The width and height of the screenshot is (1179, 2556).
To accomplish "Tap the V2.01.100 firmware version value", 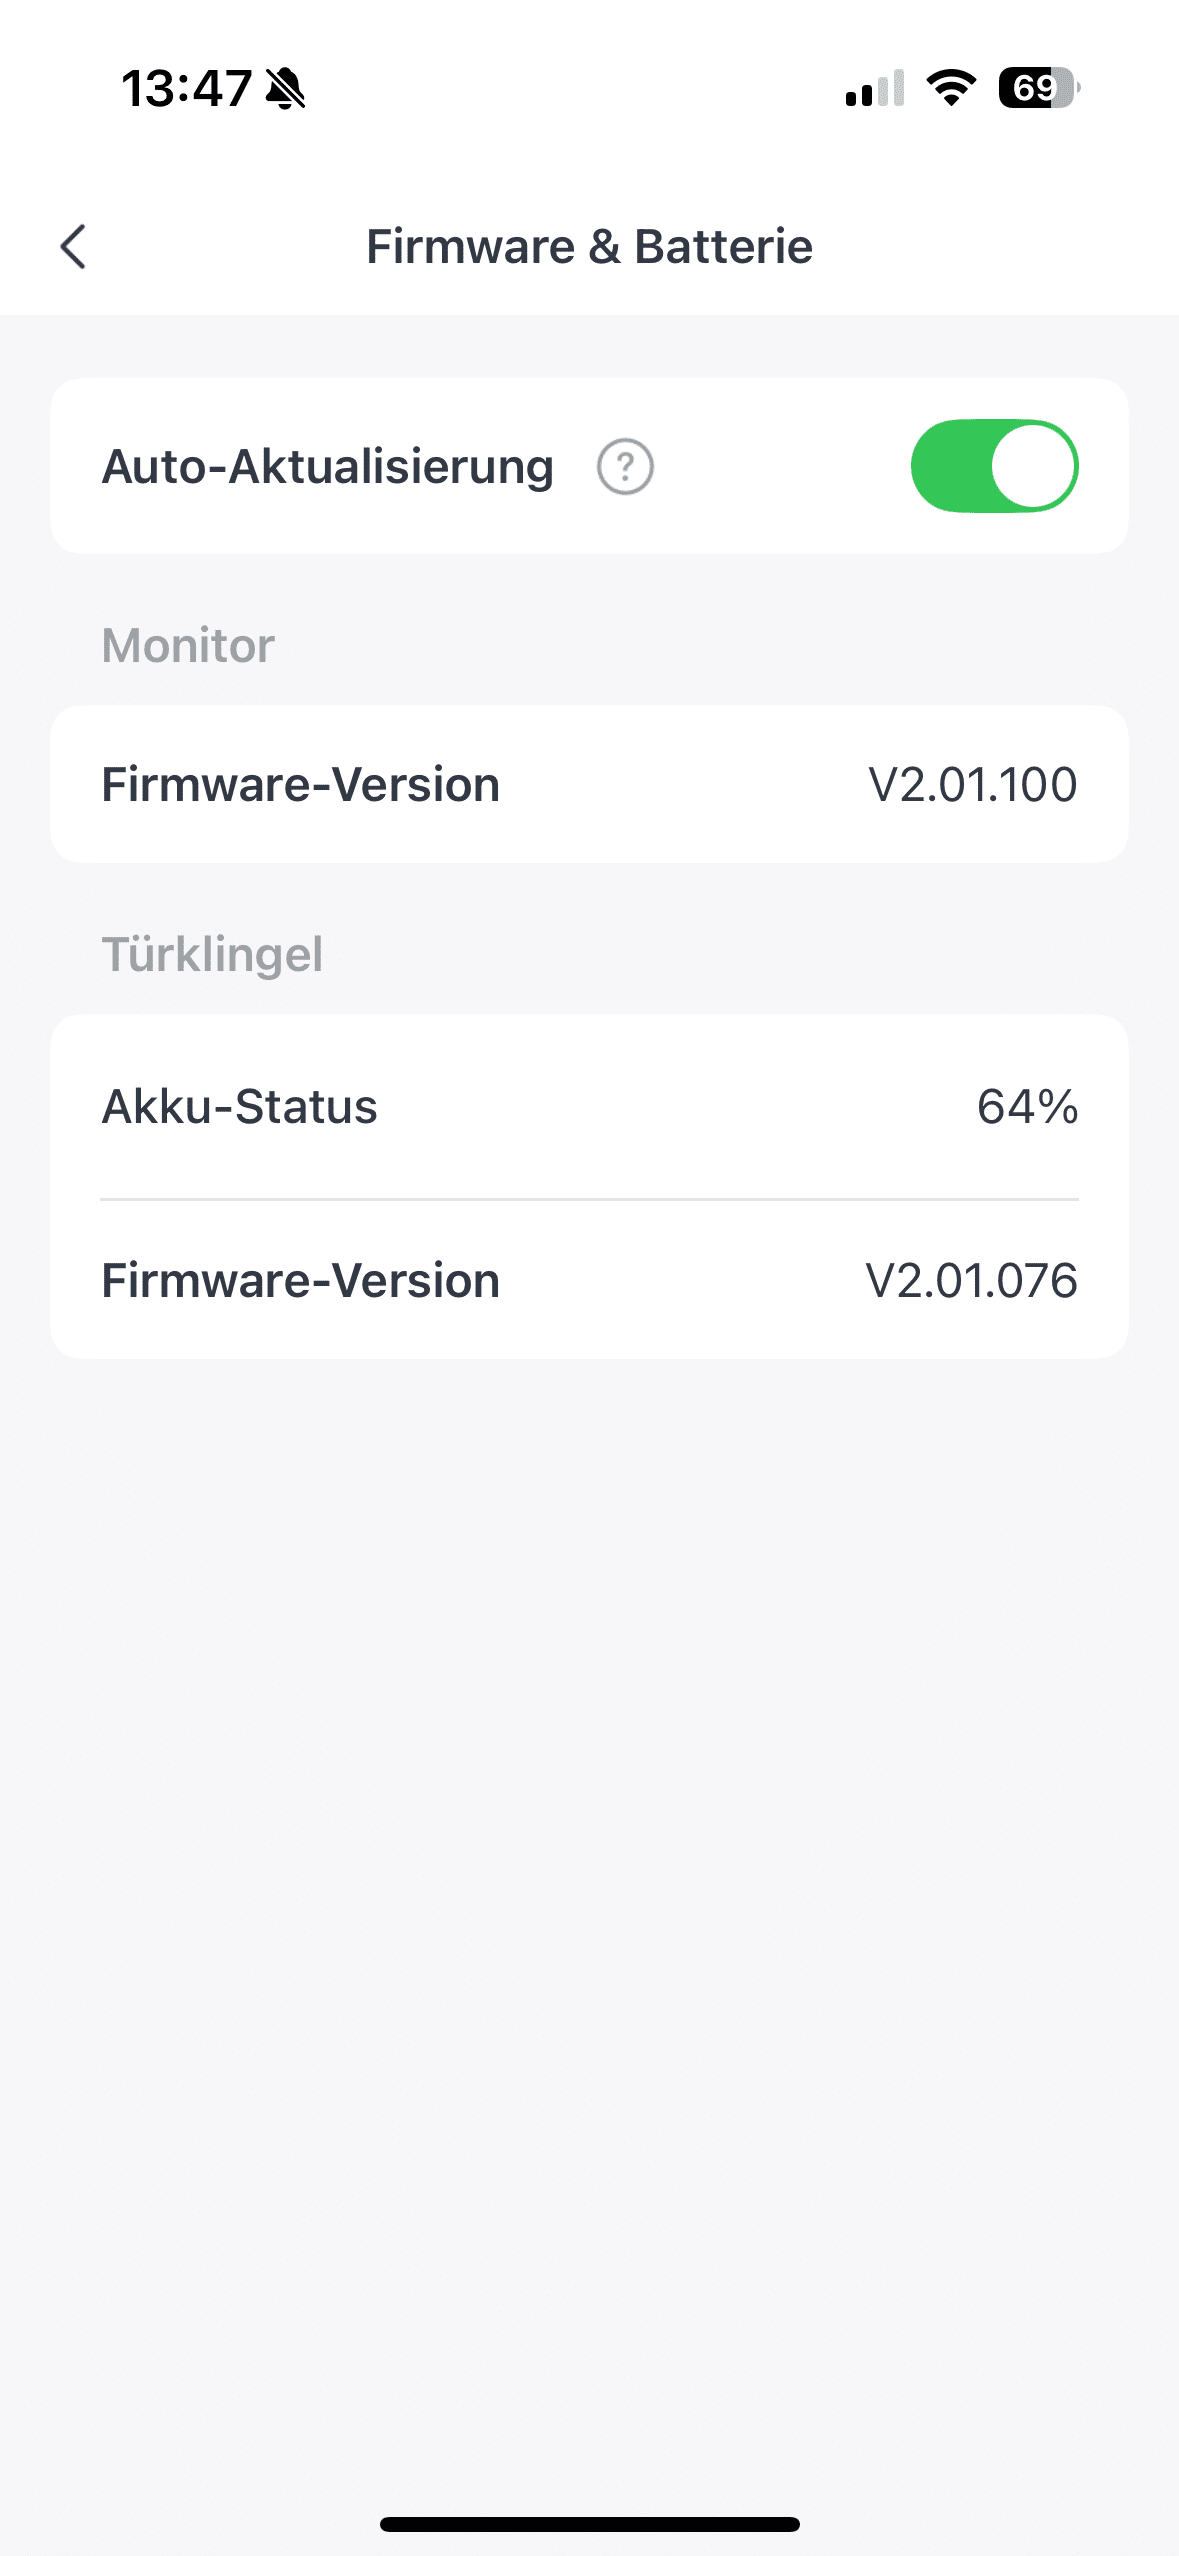I will click(x=972, y=785).
